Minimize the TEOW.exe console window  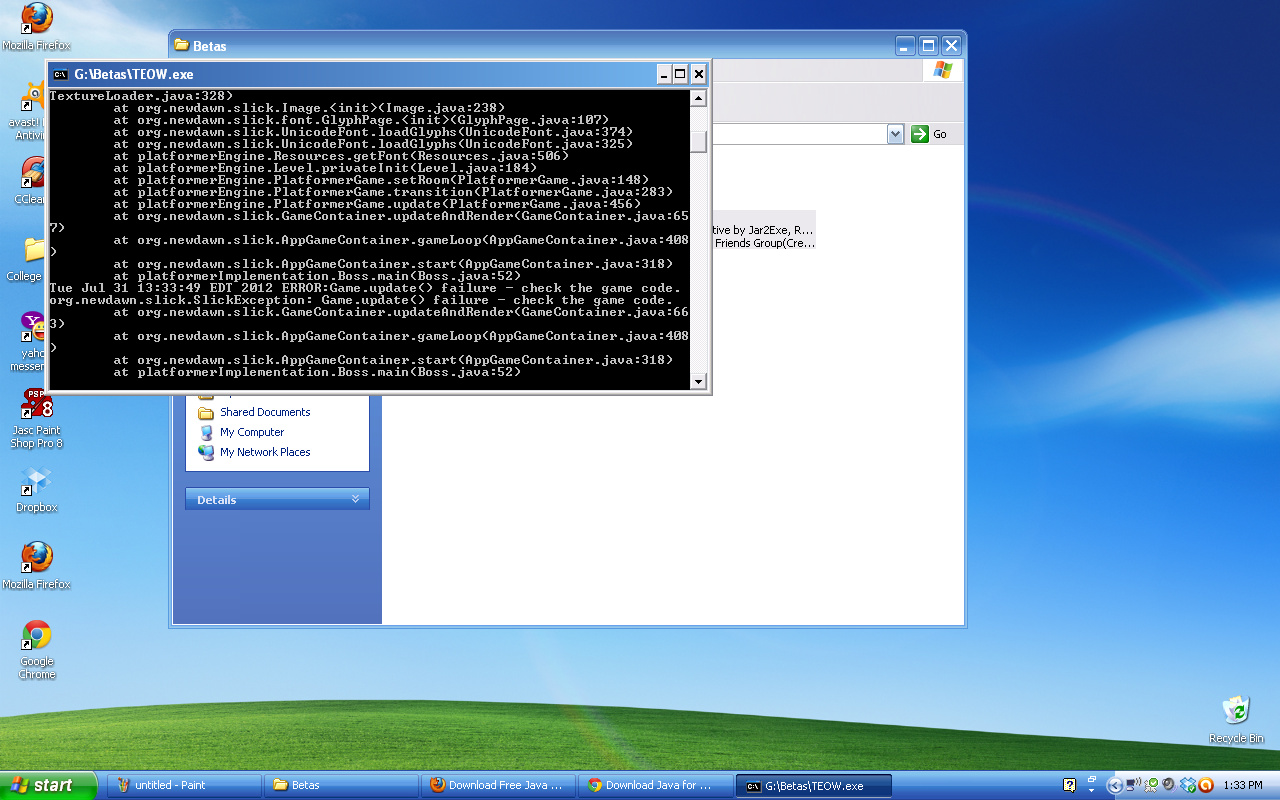coord(663,74)
